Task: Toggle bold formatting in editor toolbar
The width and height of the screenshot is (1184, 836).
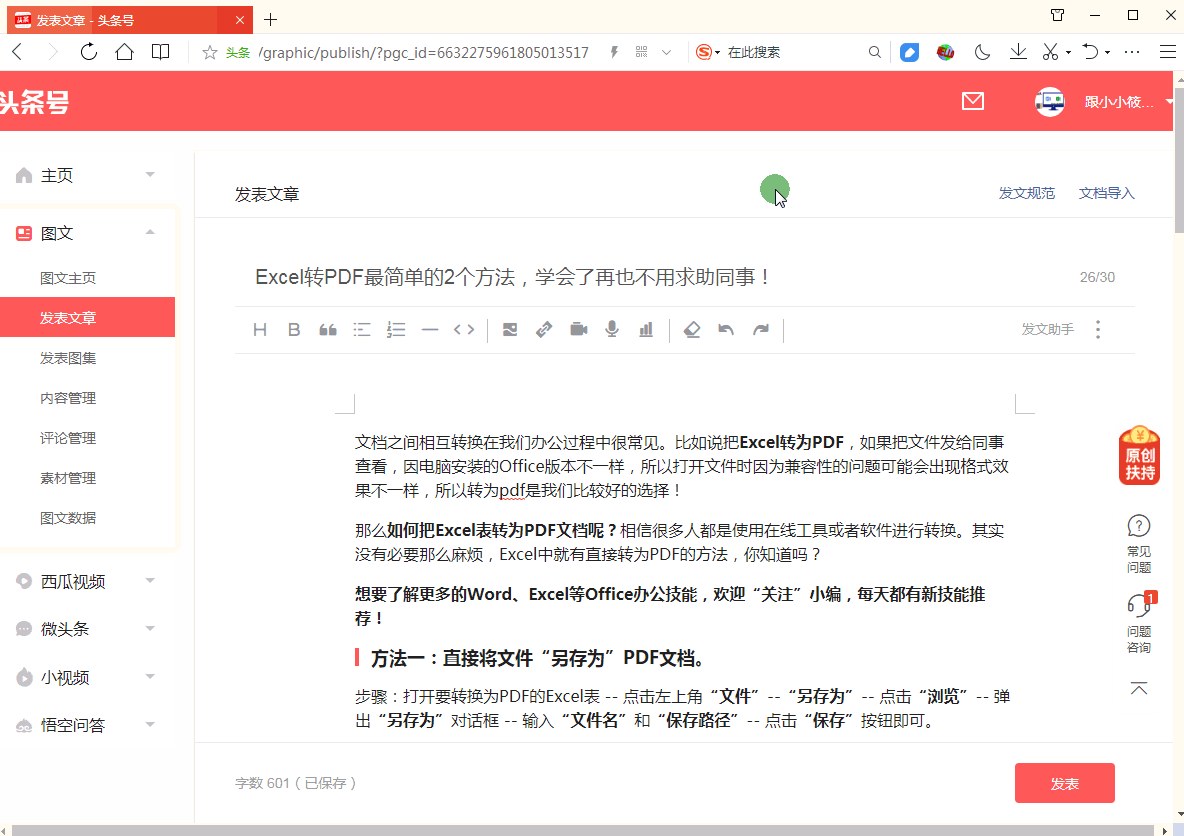Action: click(x=294, y=330)
